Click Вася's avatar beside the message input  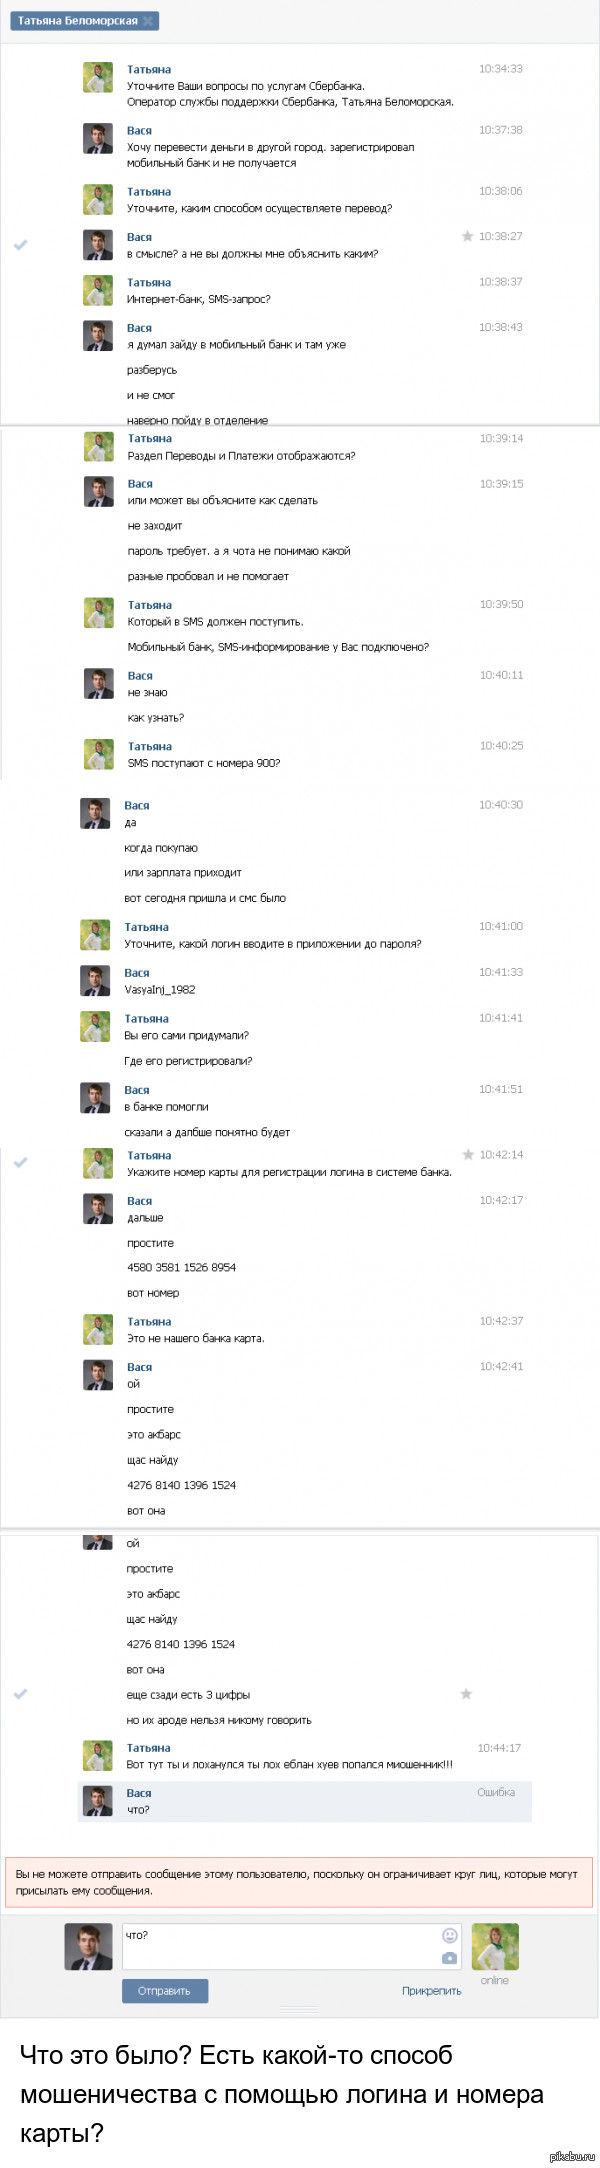tap(88, 1946)
